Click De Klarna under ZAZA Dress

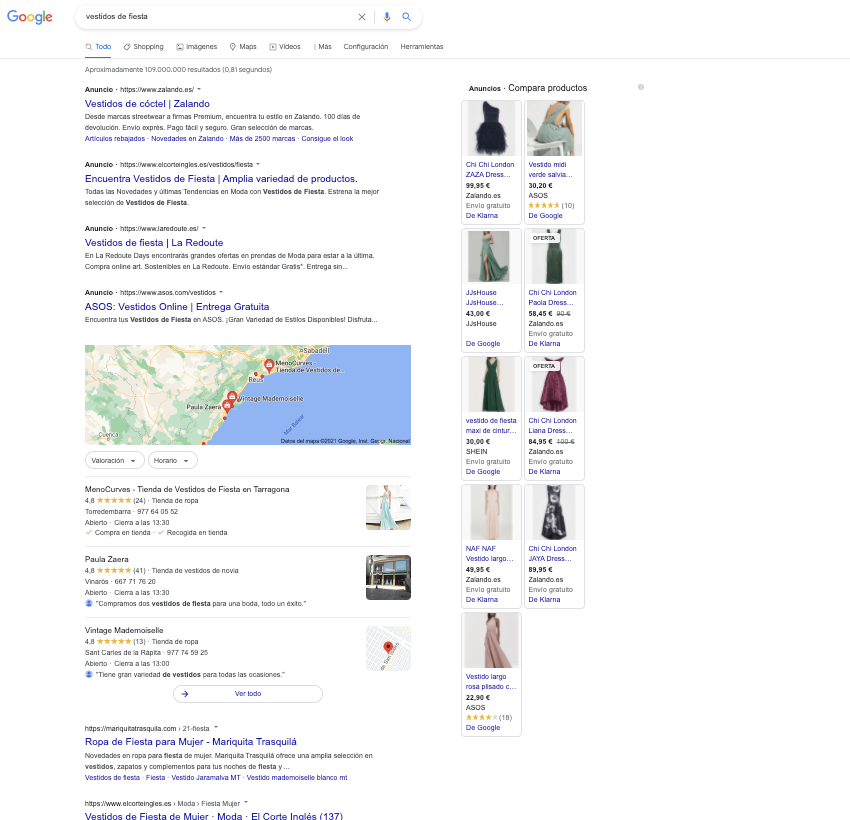pos(481,216)
